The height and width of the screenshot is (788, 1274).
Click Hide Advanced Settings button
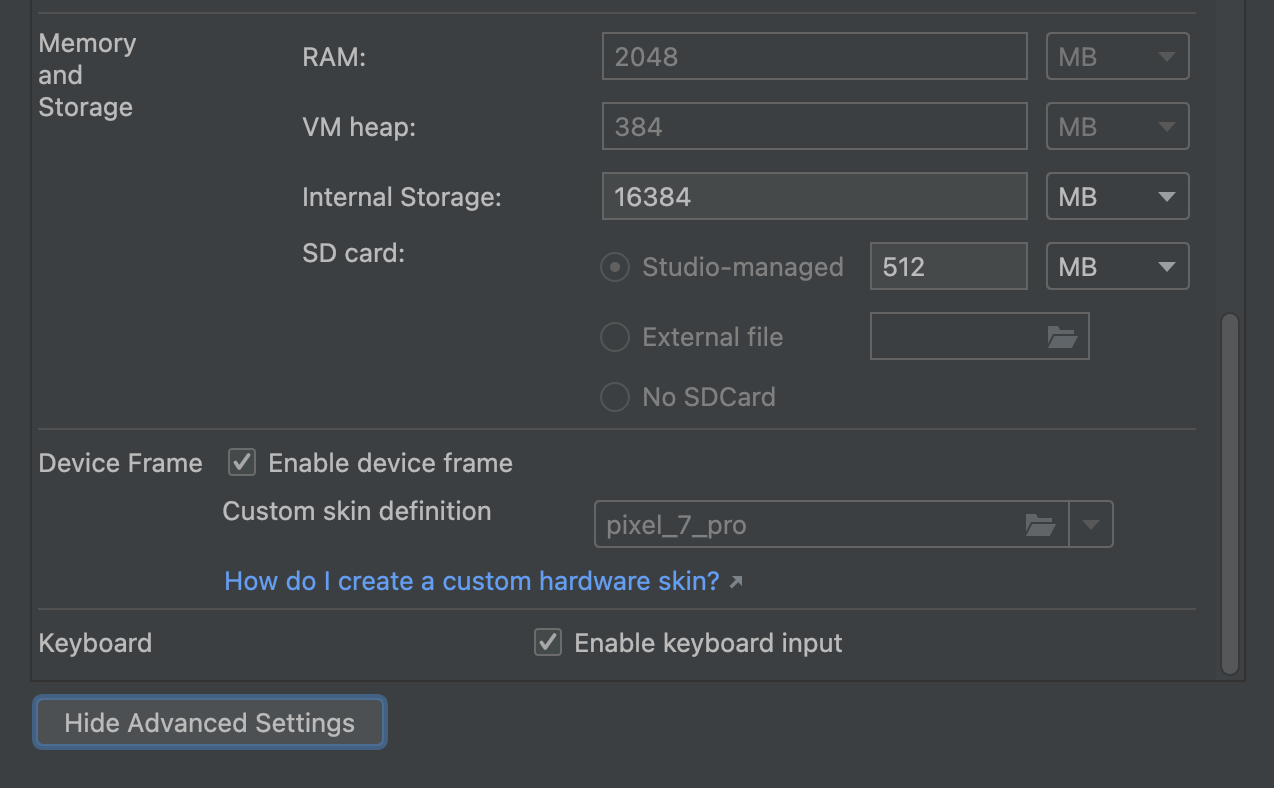coord(210,723)
